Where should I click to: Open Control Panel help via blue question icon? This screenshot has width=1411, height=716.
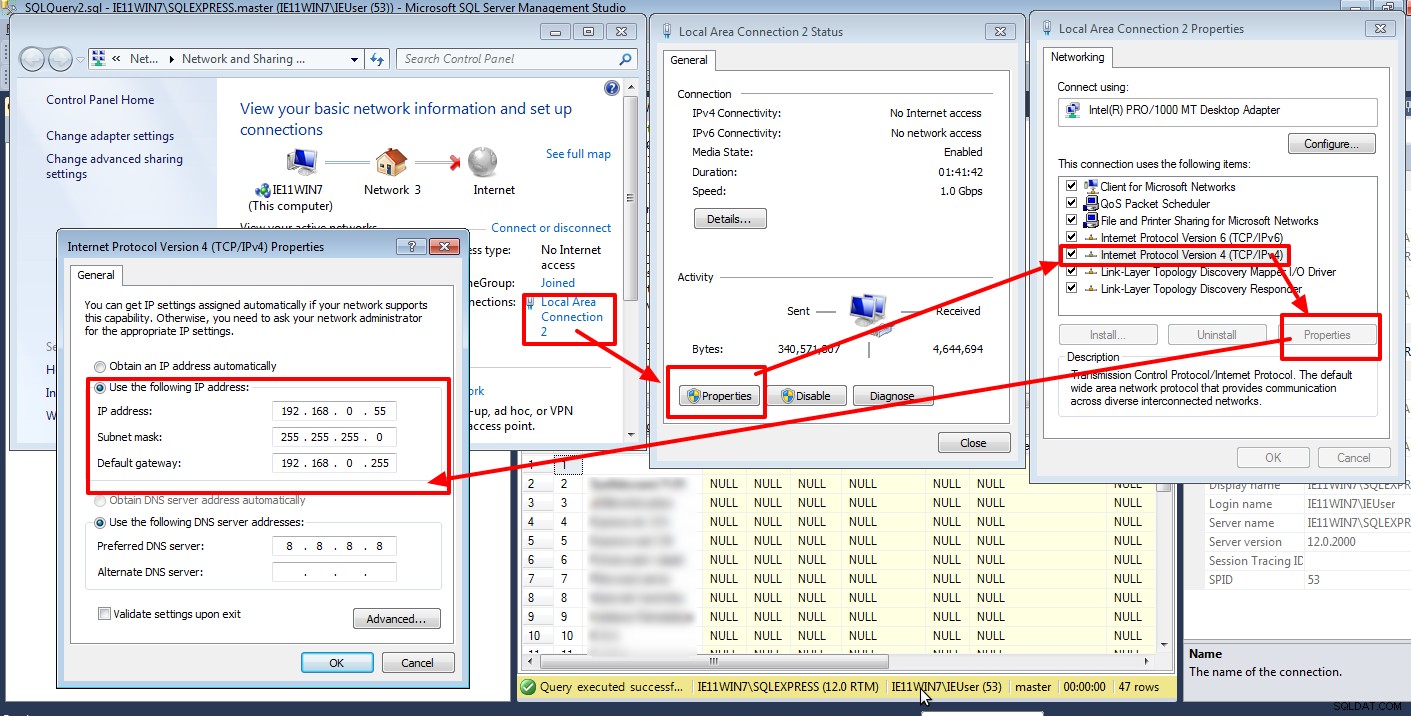[612, 88]
